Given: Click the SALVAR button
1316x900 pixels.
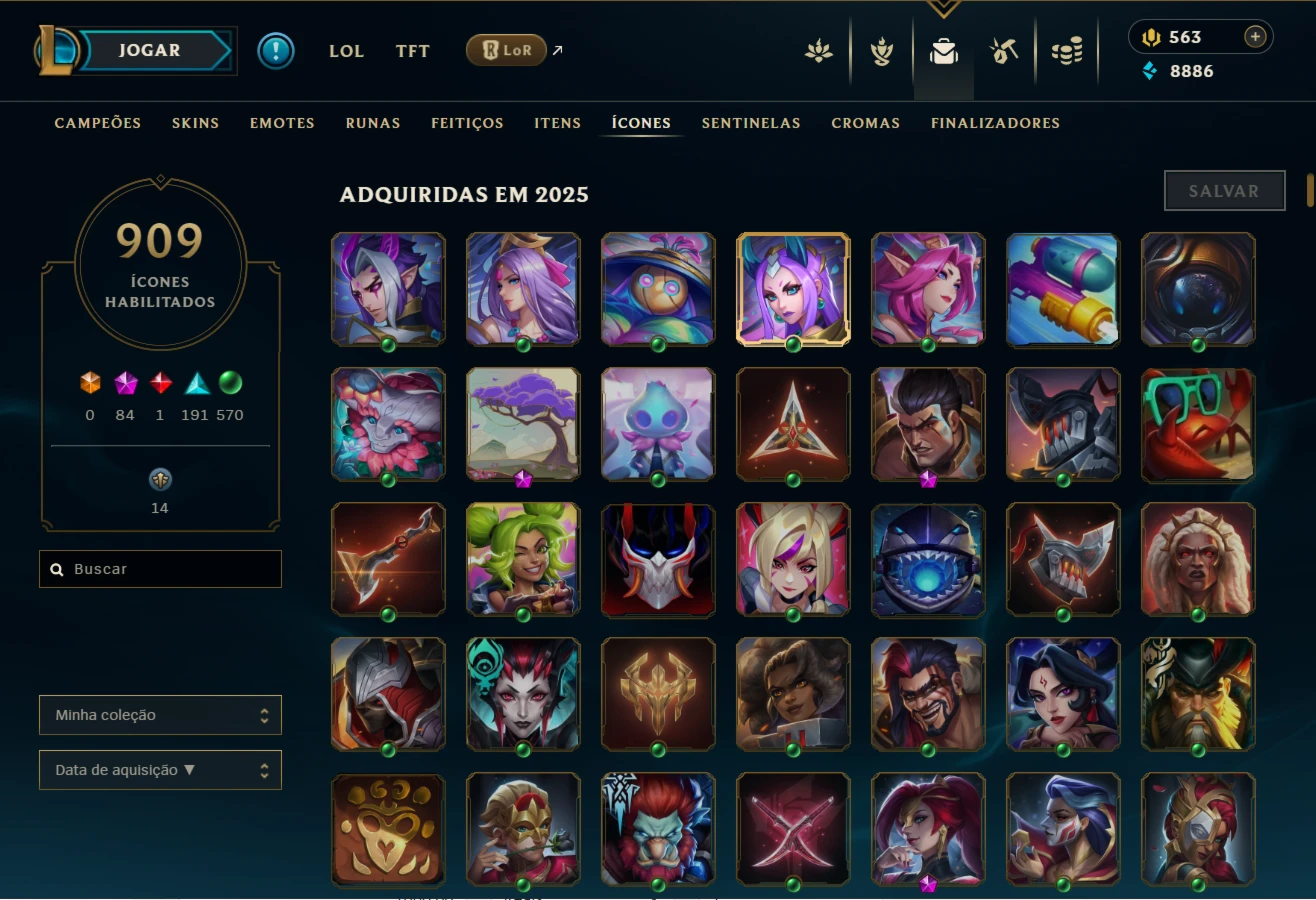Looking at the screenshot, I should 1224,191.
